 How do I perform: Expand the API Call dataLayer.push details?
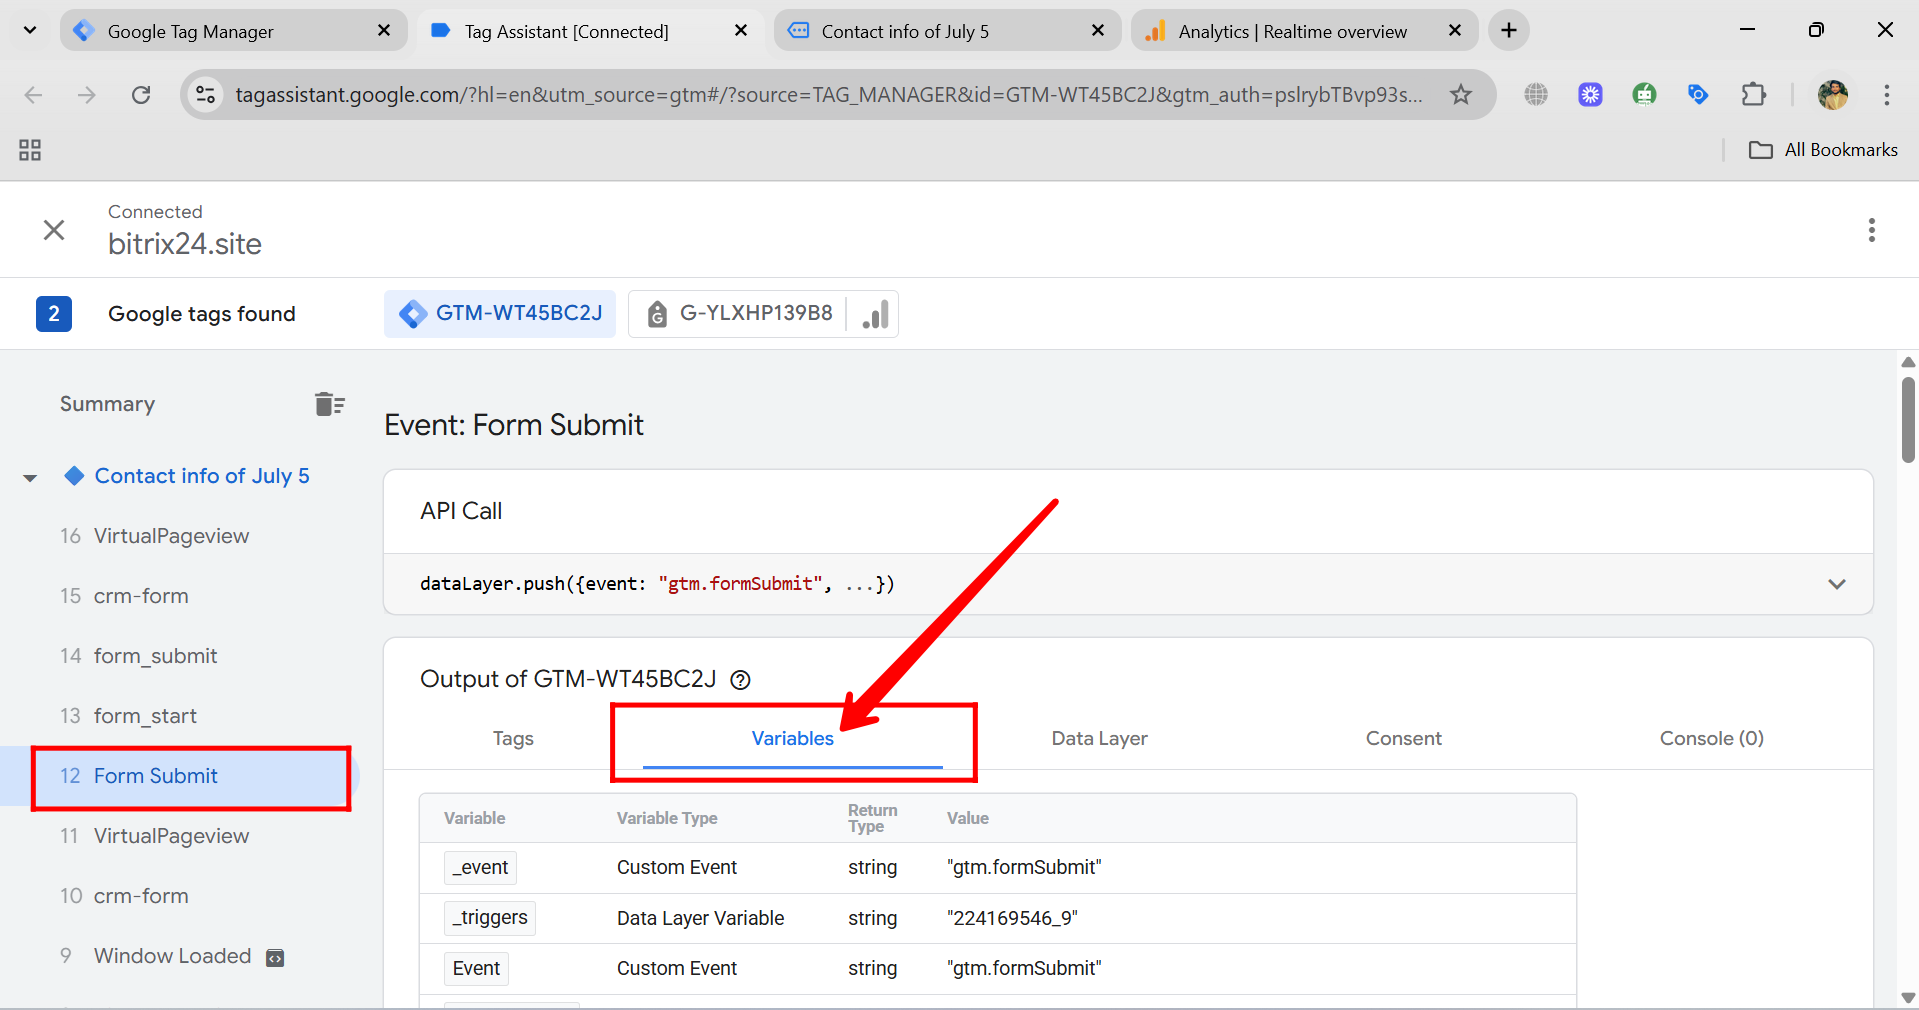tap(1837, 584)
